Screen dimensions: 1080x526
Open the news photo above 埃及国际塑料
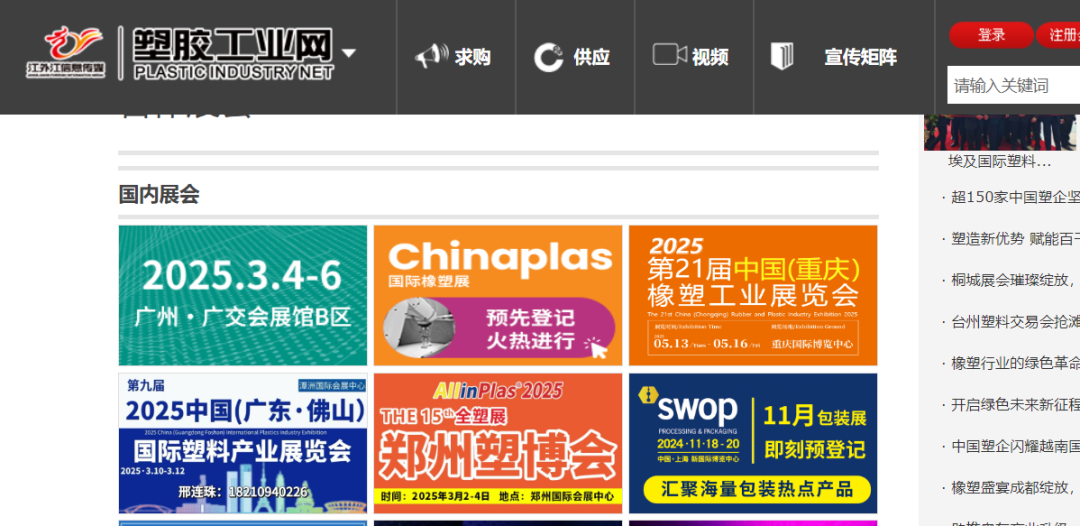point(1001,132)
